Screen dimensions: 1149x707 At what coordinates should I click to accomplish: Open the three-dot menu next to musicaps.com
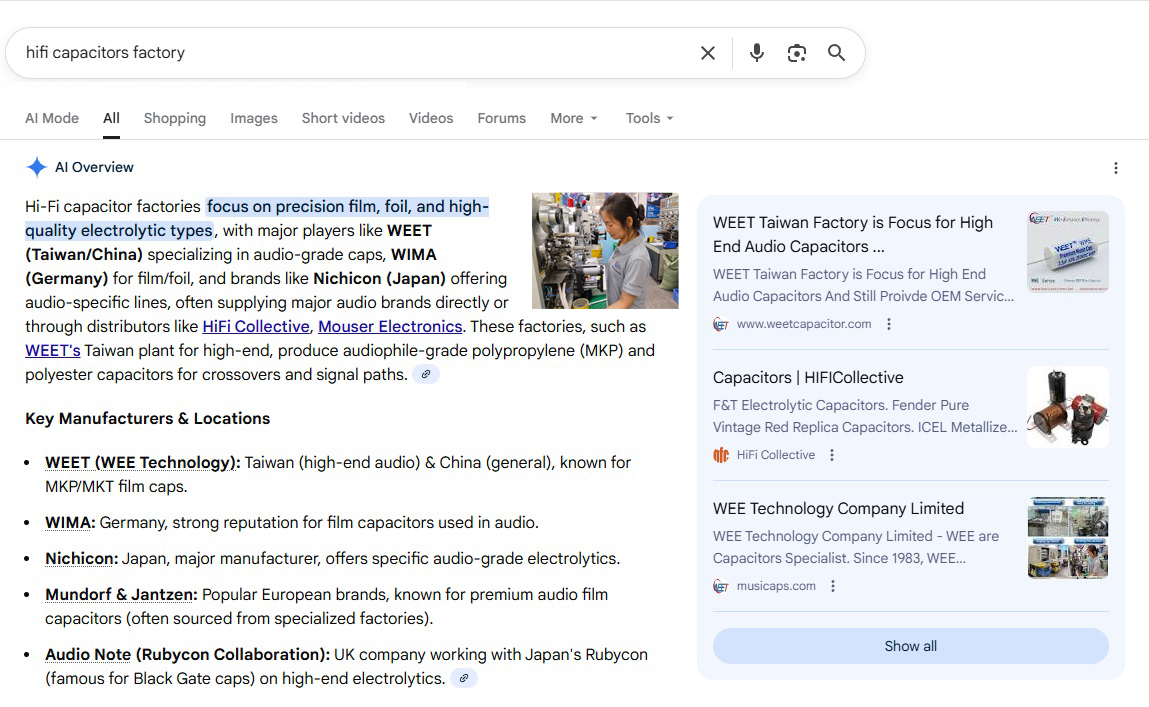tap(833, 585)
